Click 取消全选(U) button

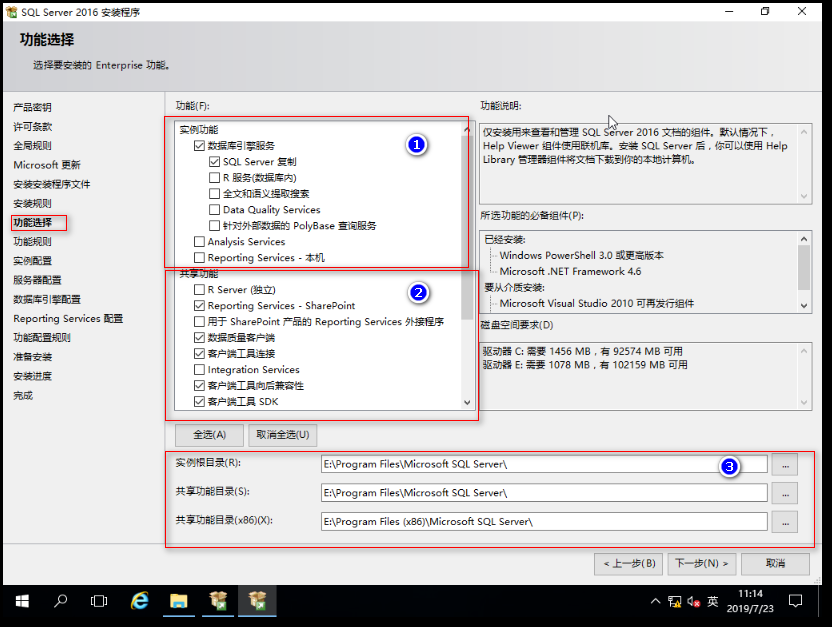(x=283, y=435)
